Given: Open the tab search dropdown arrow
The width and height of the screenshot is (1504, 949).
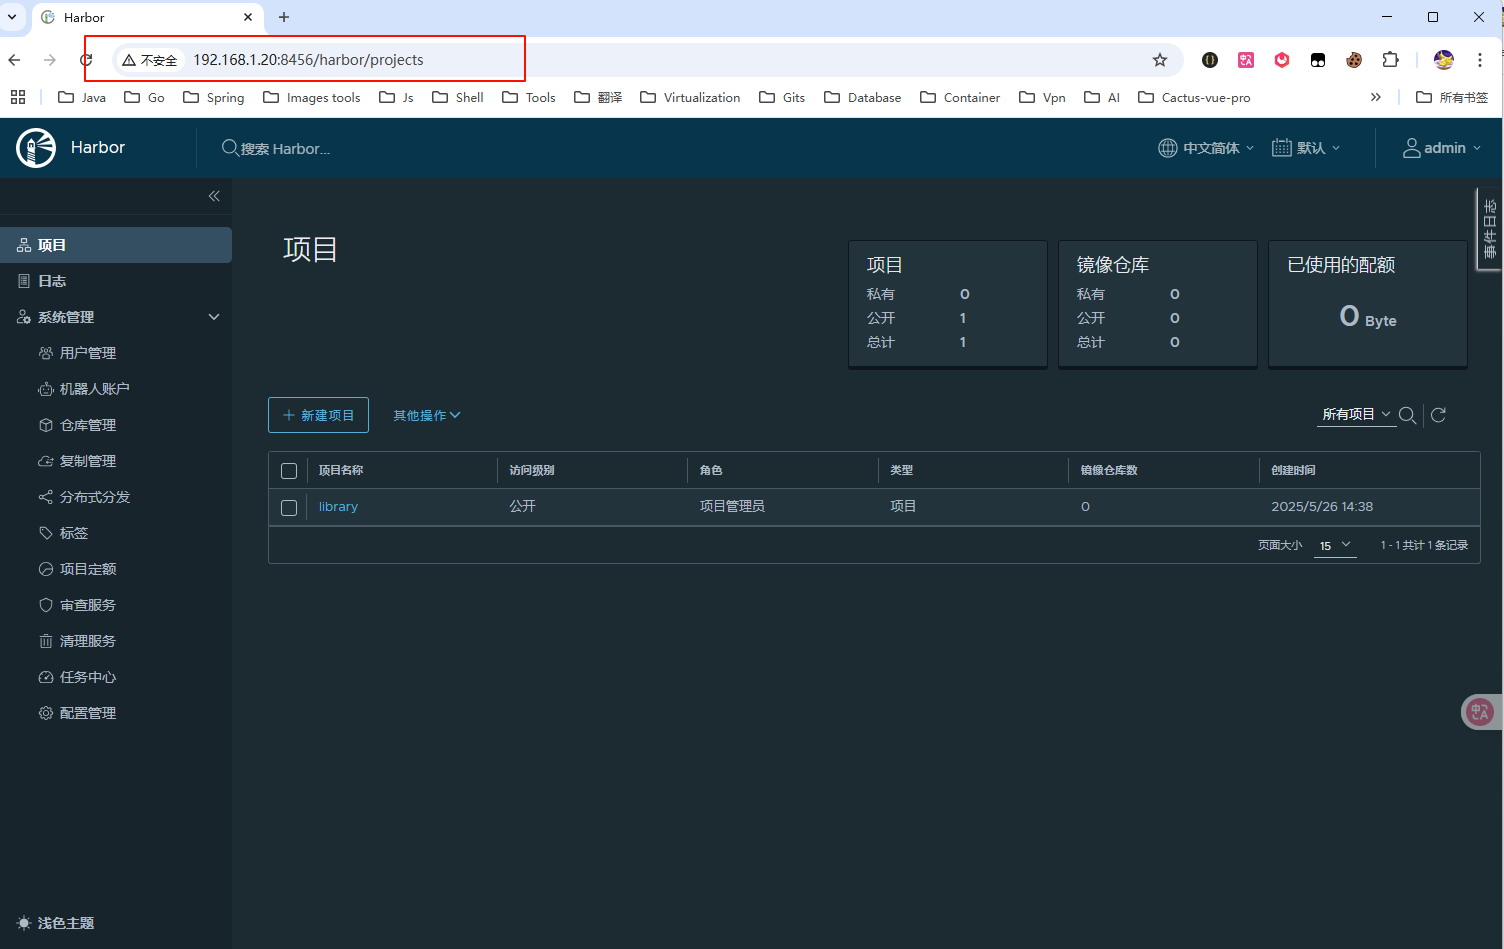Looking at the screenshot, I should pos(12,17).
